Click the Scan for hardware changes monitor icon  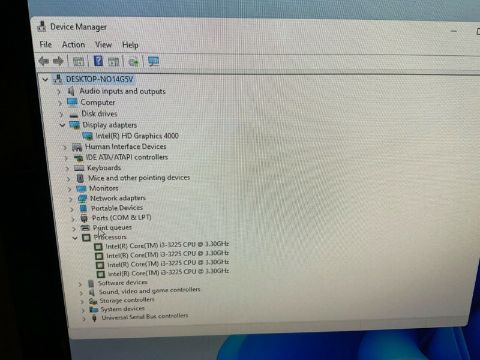(x=153, y=61)
